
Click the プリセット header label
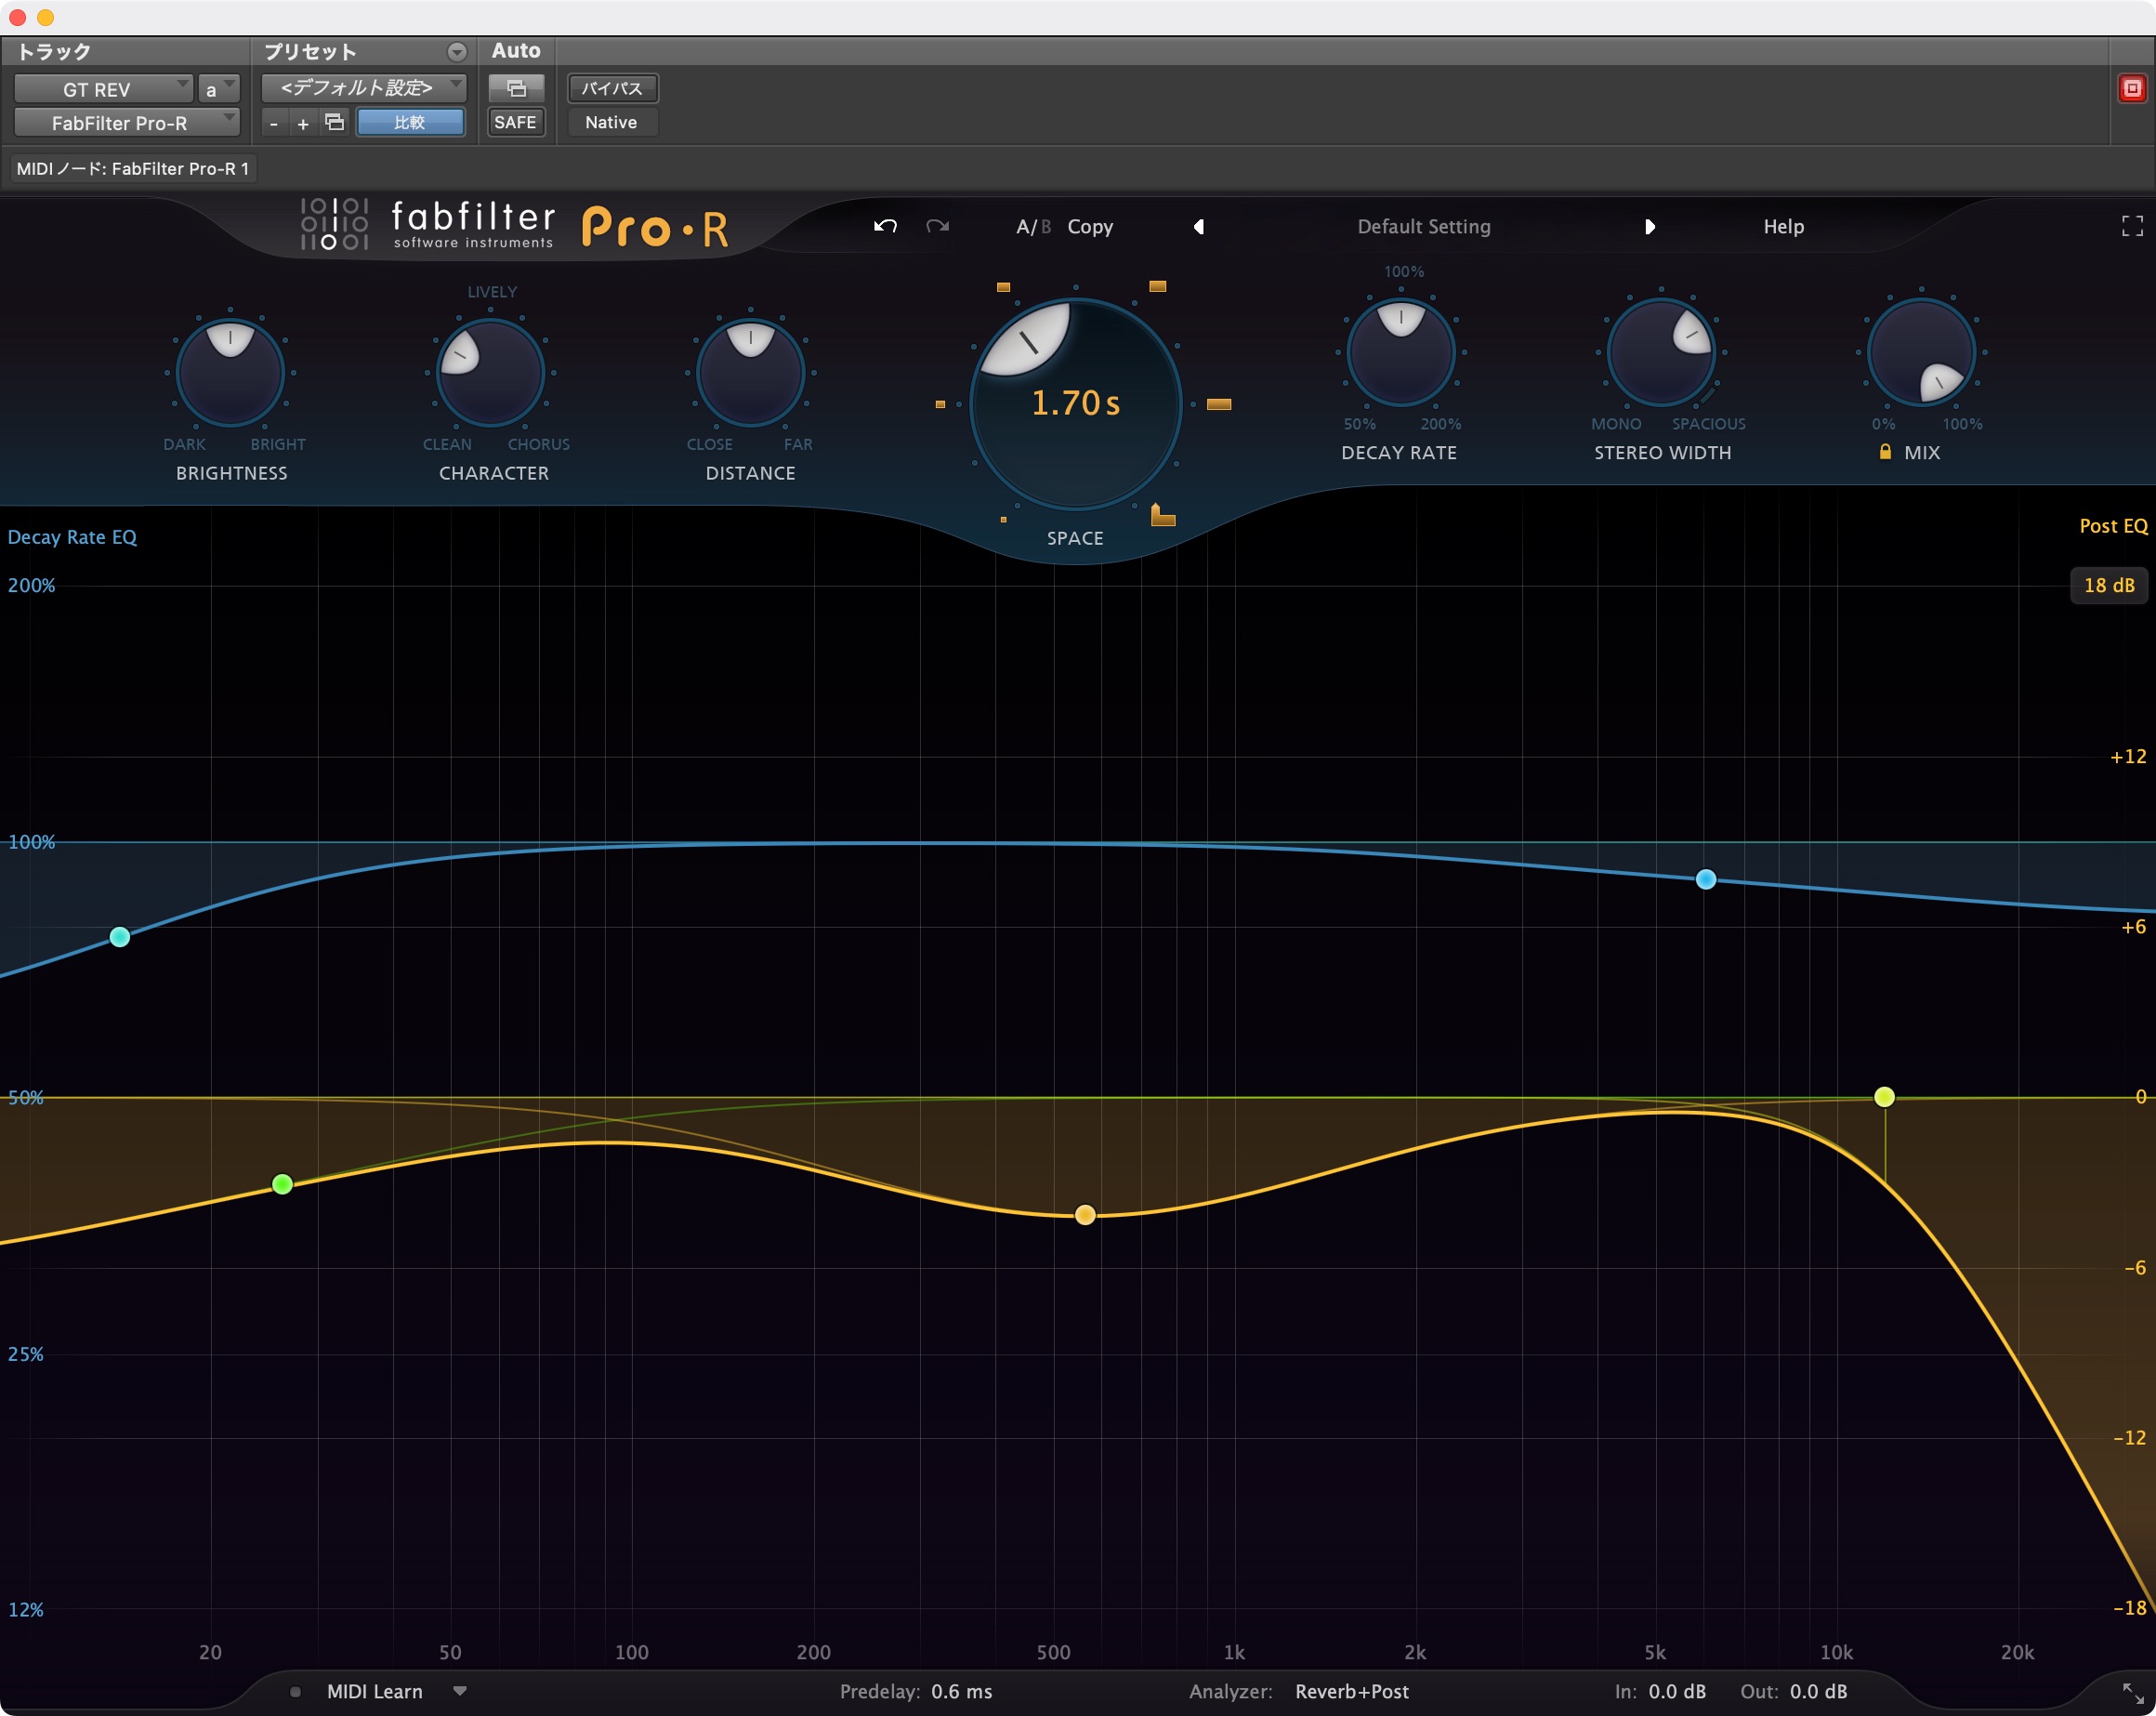click(310, 52)
